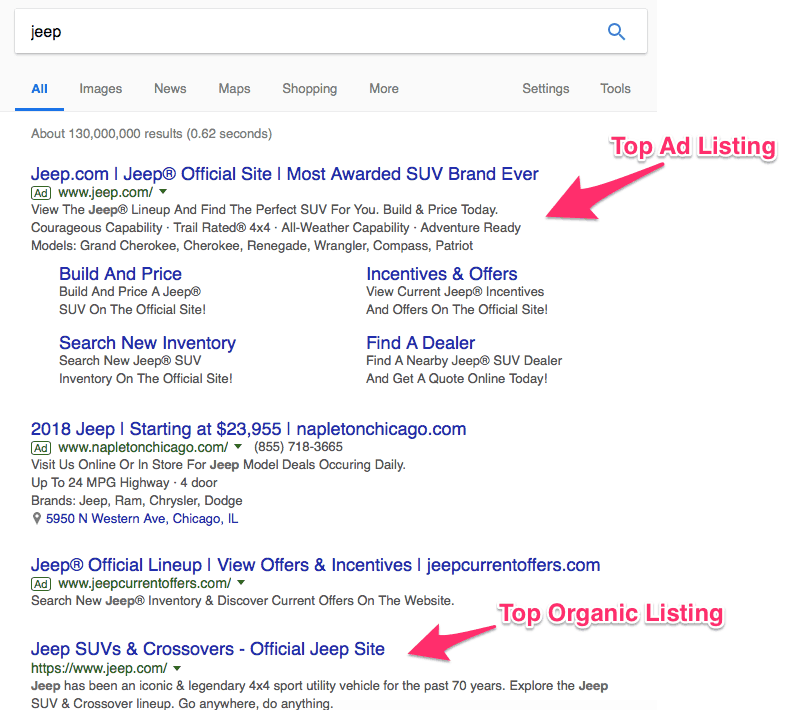Open dropdown arrow beside www.jeepcurrentoffers.com/

[241, 583]
